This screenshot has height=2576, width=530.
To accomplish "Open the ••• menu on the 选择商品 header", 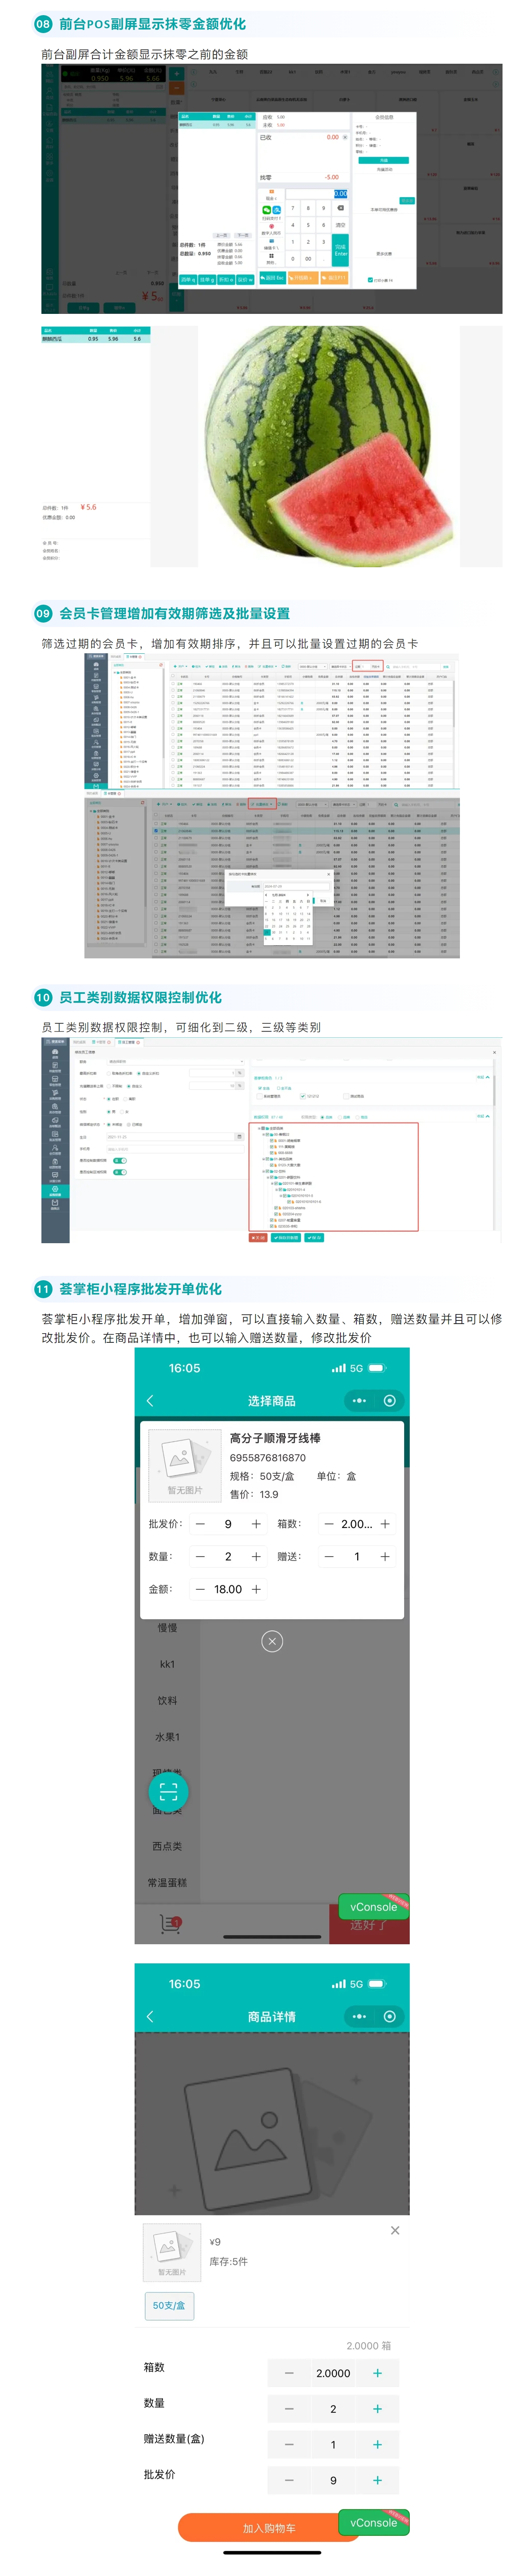I will point(359,1400).
